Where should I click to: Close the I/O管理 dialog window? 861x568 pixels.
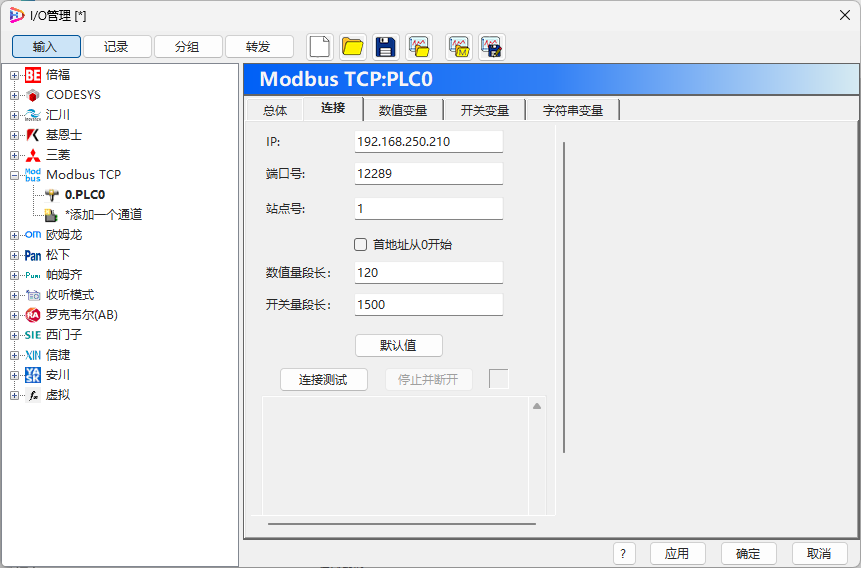[x=845, y=15]
